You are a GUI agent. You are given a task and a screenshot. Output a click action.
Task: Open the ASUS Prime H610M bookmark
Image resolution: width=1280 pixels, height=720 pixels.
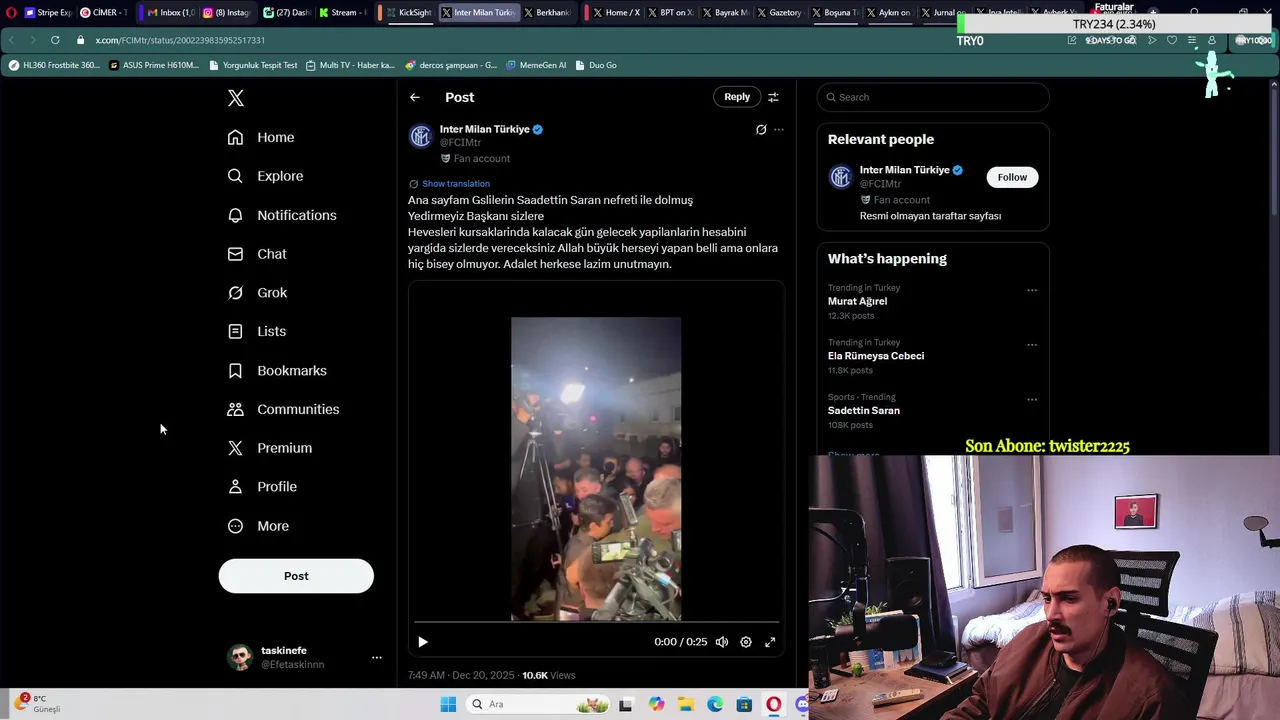coord(154,65)
